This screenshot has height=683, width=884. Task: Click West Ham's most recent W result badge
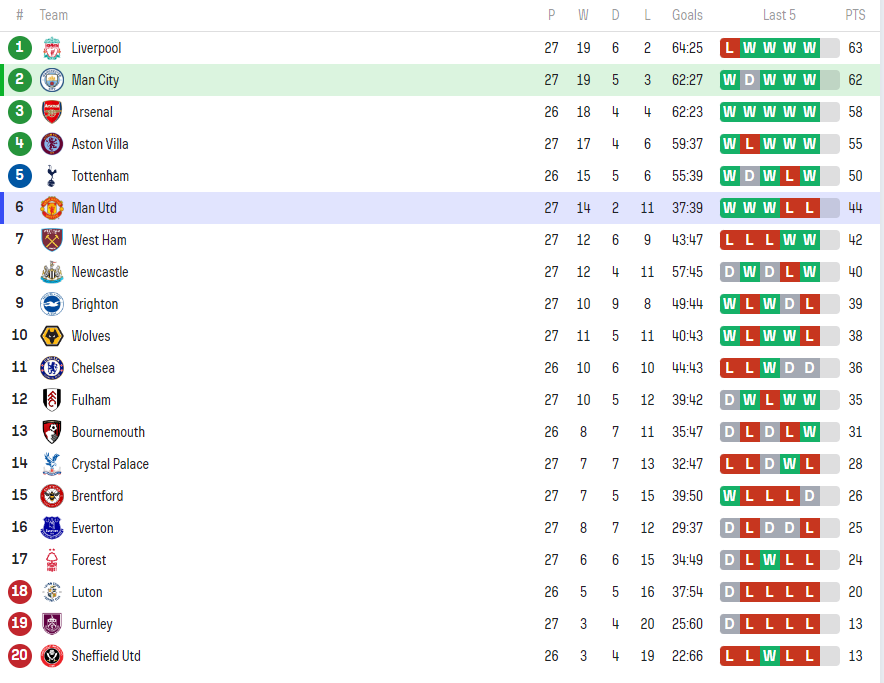pos(810,240)
